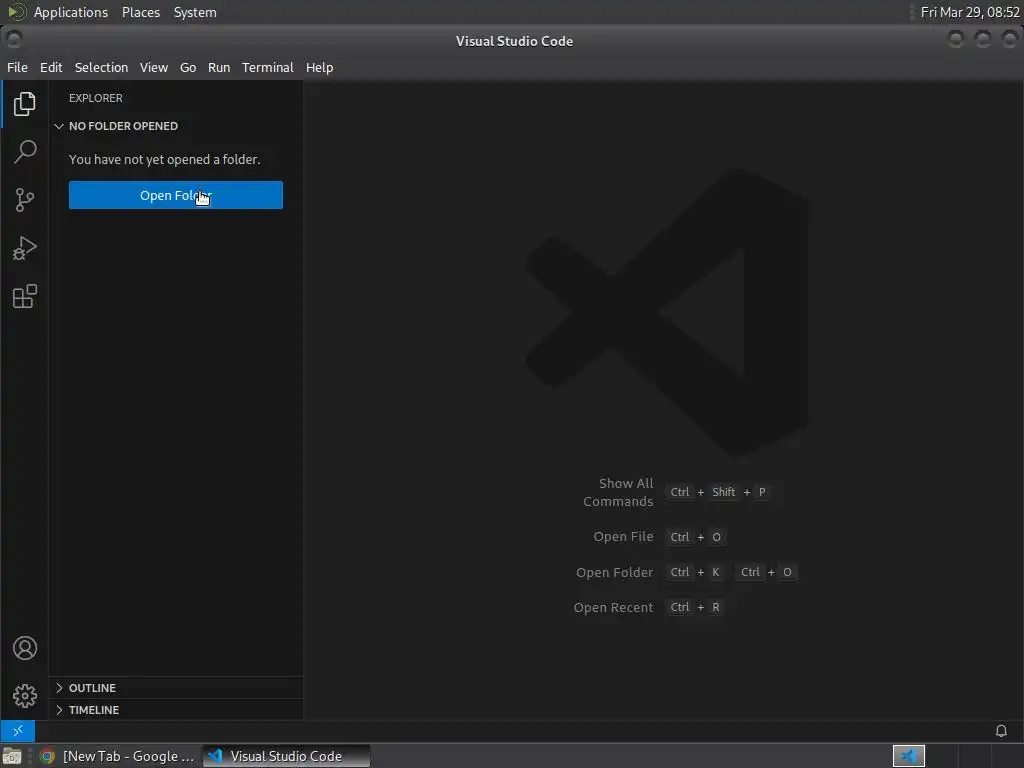
Task: Click the window menu button in title bar
Action: coord(14,40)
